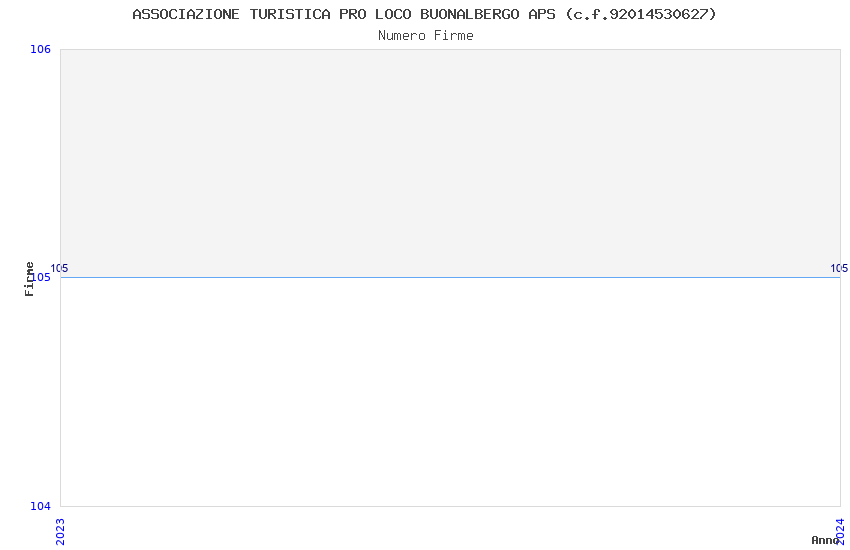
Task: Click the word APS in the title
Action: click(x=542, y=14)
